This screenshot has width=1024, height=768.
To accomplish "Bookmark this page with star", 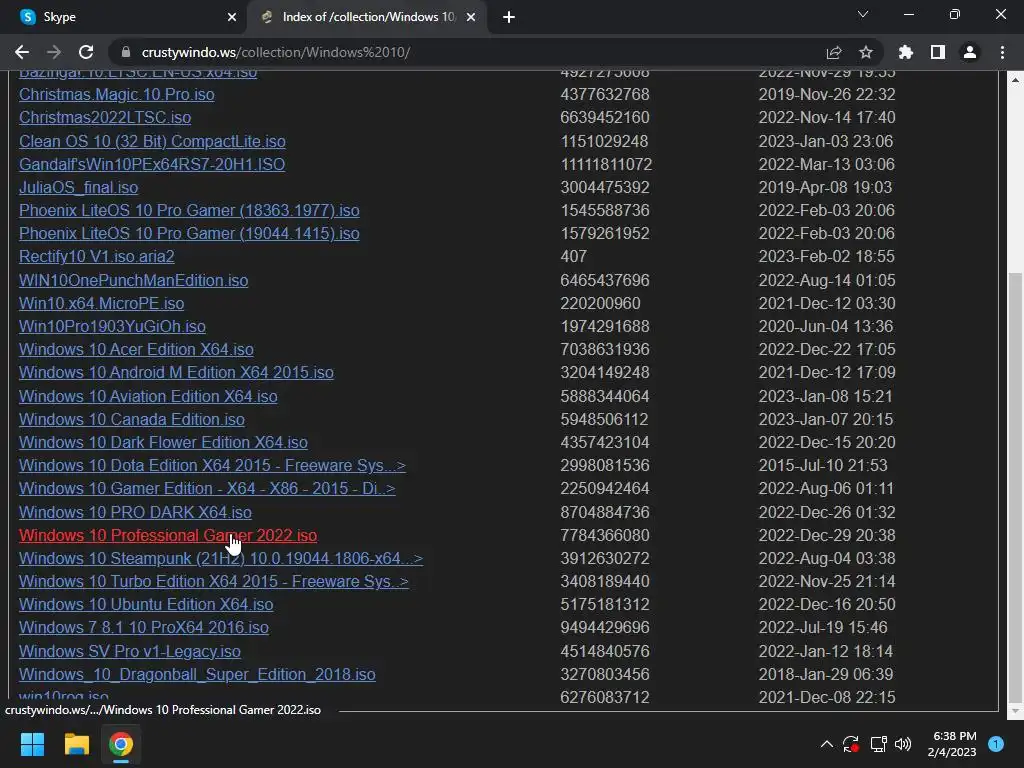I will coord(865,52).
